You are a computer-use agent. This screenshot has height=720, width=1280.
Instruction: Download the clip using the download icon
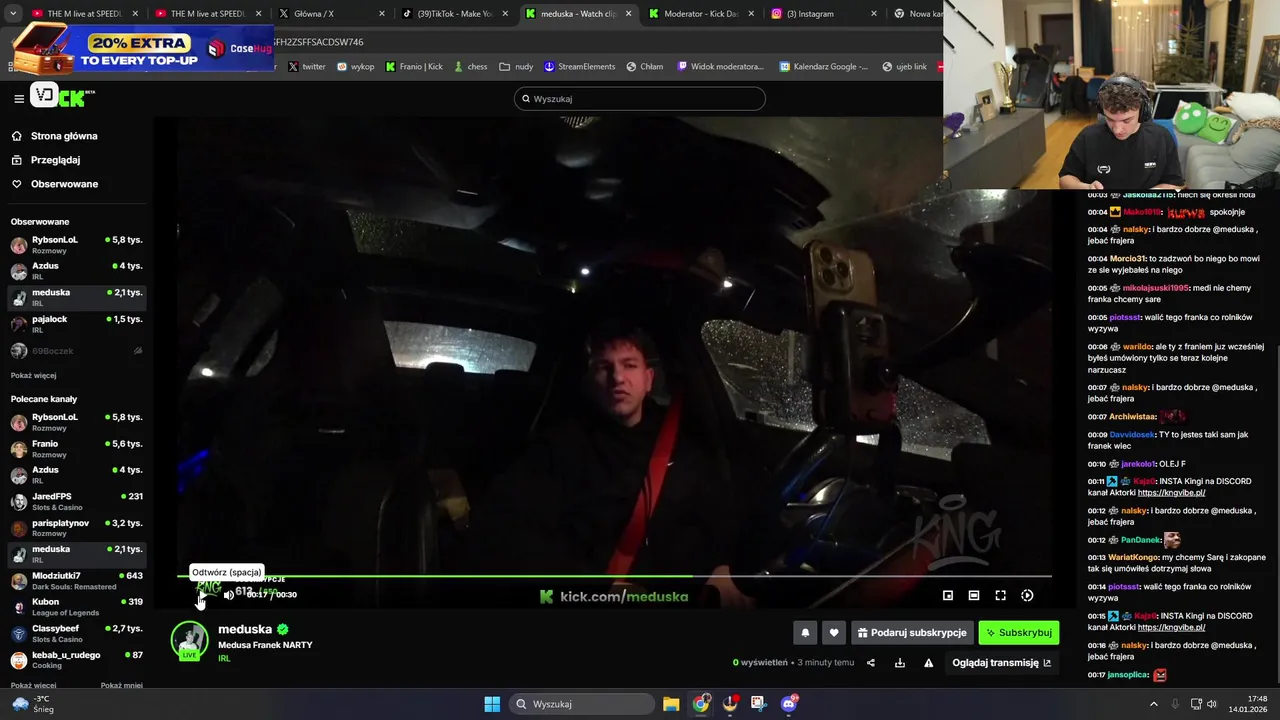pyautogui.click(x=899, y=662)
